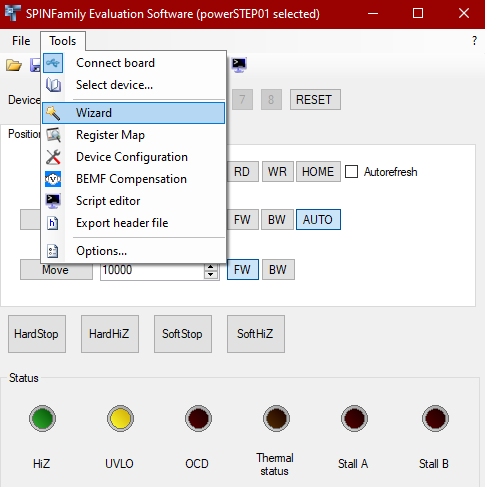Select BW direction for Move command
Image resolution: width=485 pixels, height=487 pixels.
[278, 270]
